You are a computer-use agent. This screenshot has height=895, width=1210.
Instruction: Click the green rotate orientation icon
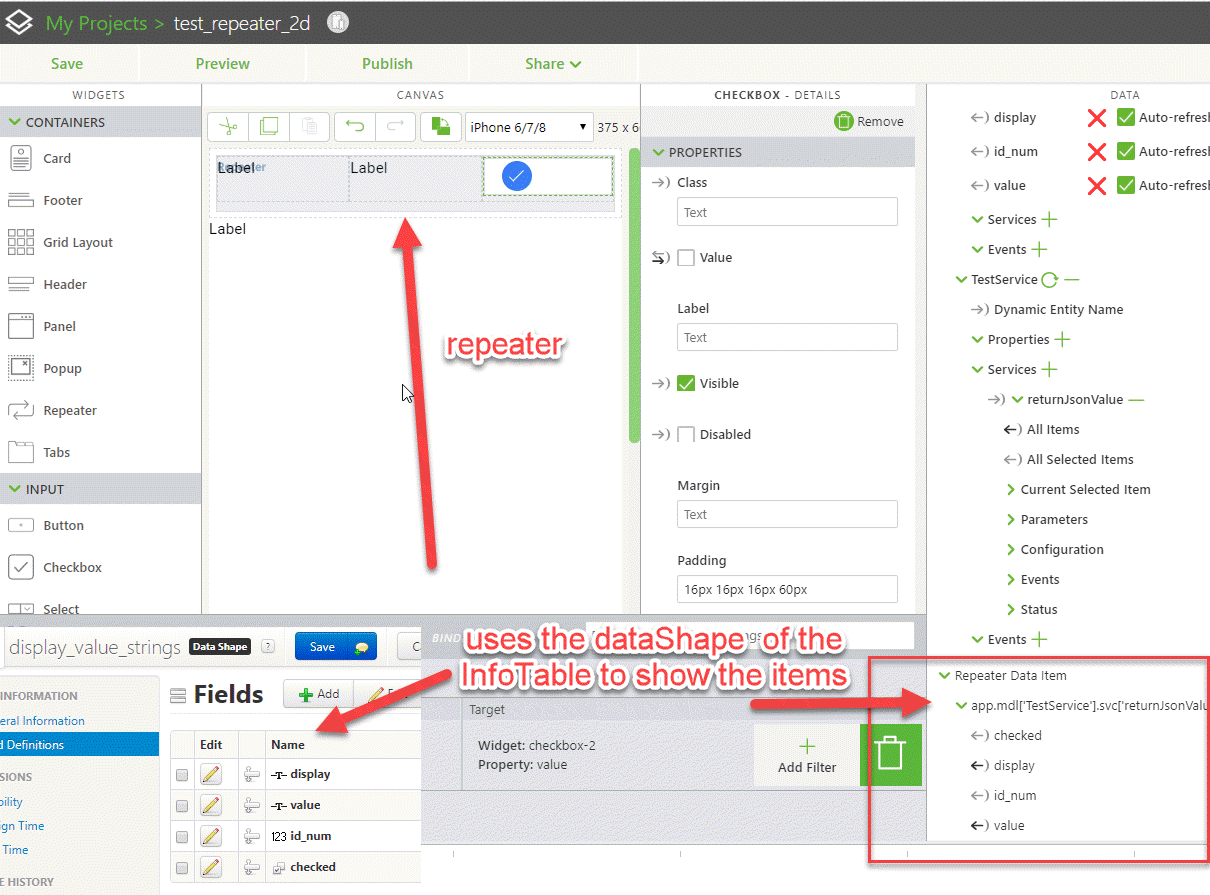[441, 126]
